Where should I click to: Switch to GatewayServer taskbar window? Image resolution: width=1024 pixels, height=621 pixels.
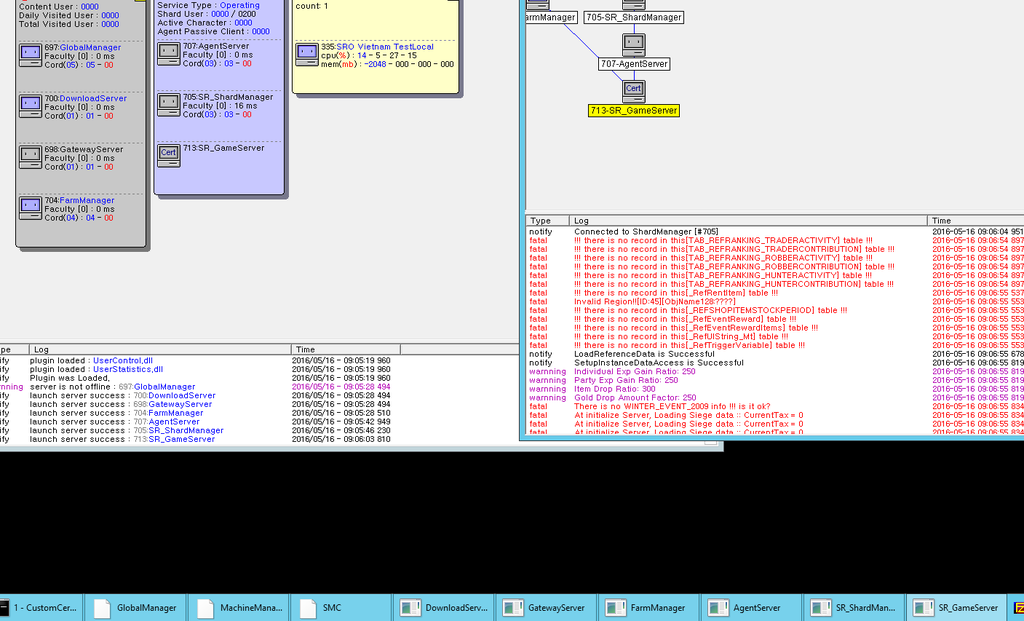pyautogui.click(x=545, y=607)
